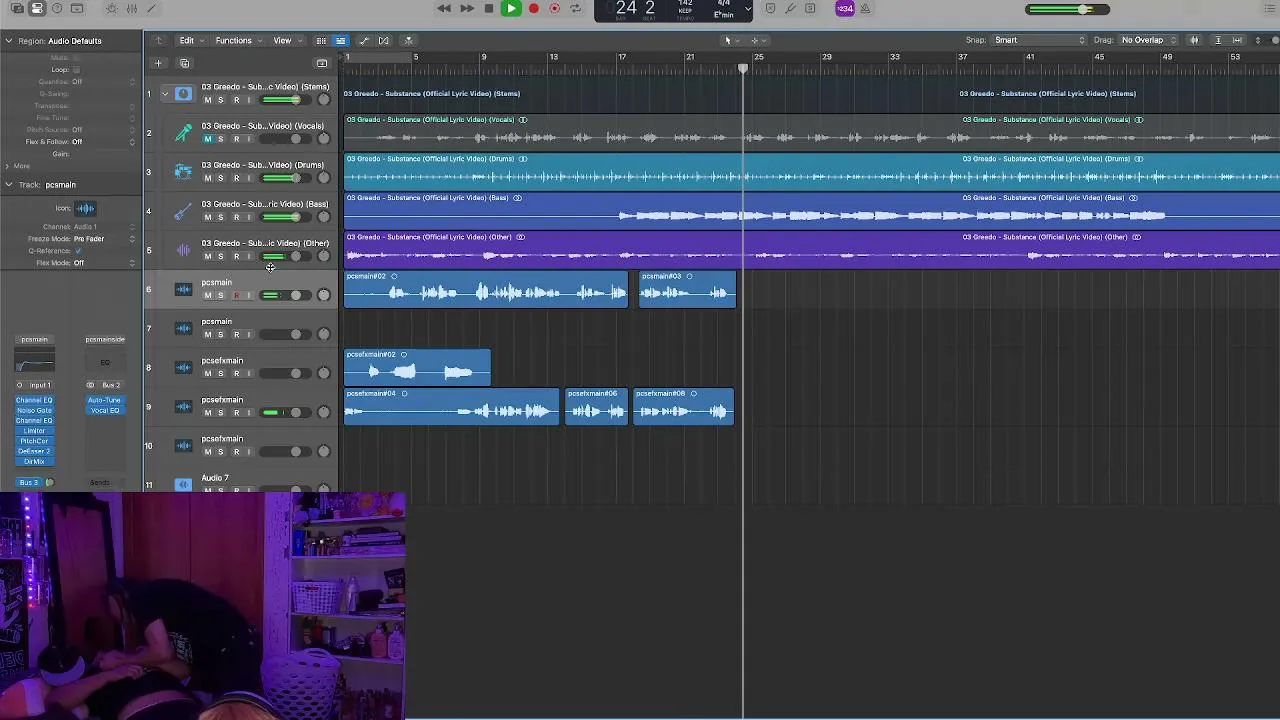This screenshot has height=720, width=1280.
Task: Start playback with the green Play button
Action: [511, 9]
